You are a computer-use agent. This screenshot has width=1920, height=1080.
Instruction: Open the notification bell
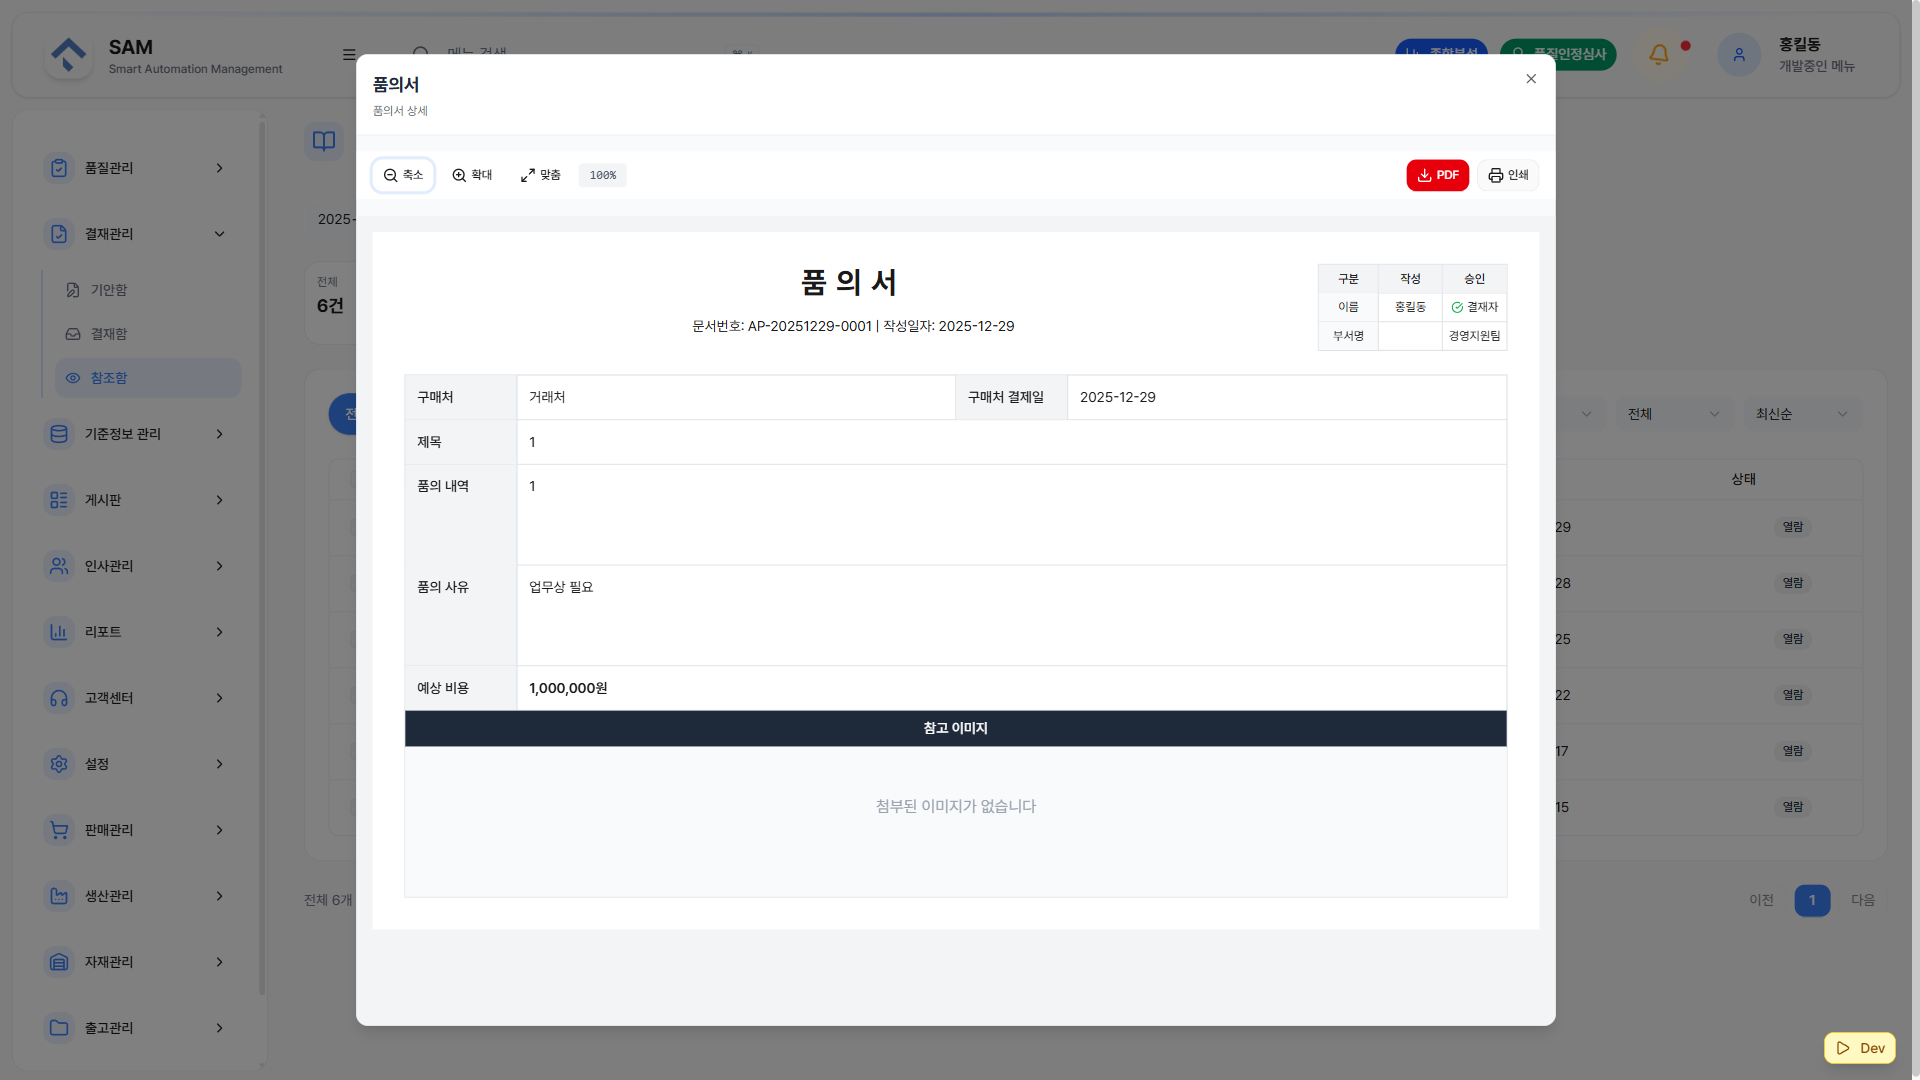[1659, 54]
